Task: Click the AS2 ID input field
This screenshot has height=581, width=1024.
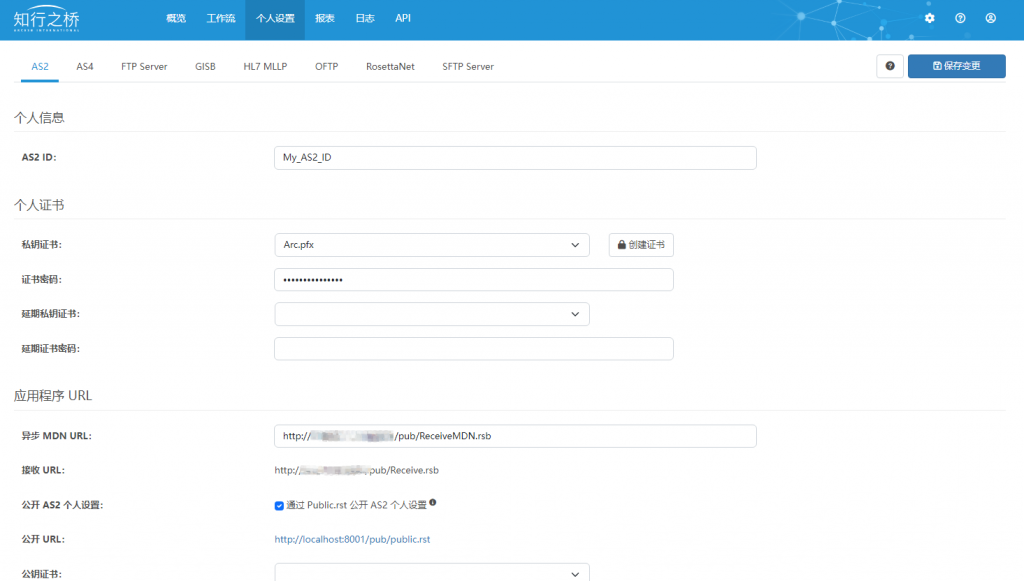Action: [515, 158]
